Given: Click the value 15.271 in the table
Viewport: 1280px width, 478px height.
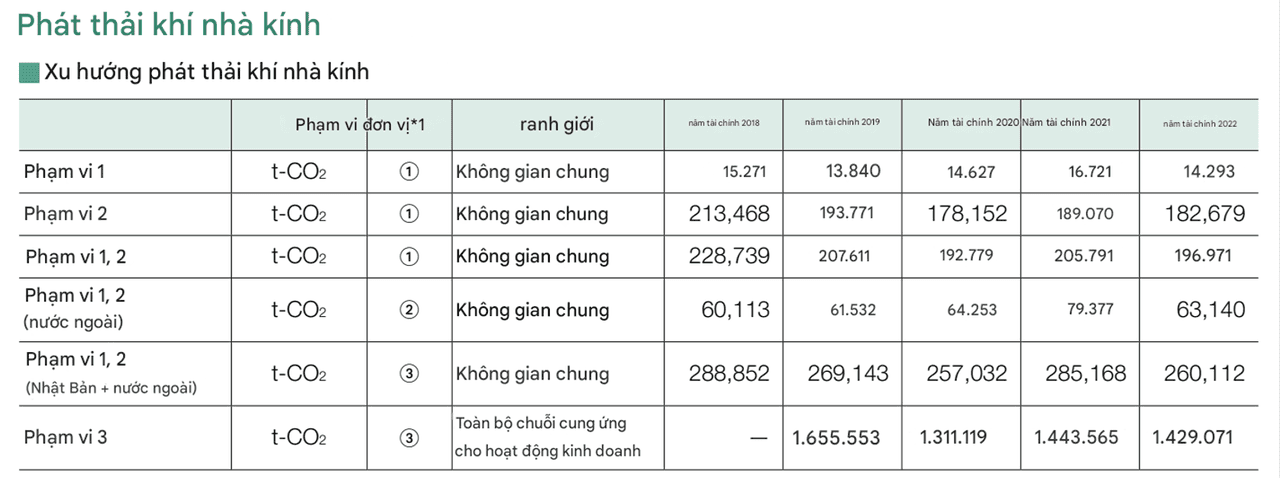Looking at the screenshot, I should [744, 172].
